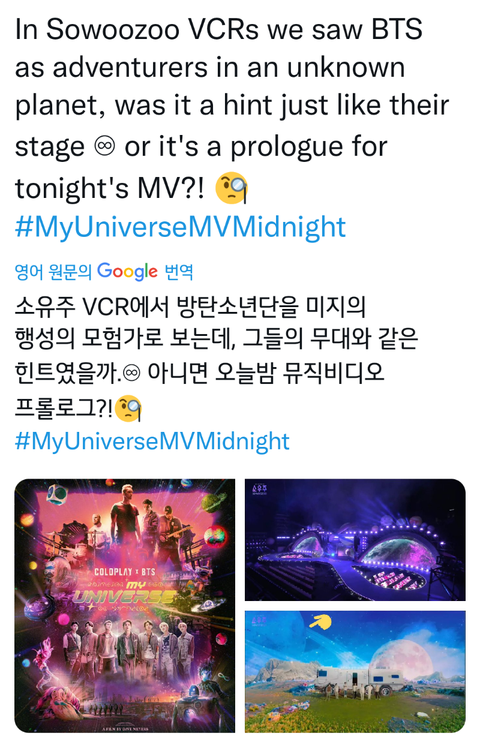The height and width of the screenshot is (739, 480).
Task: Click the Korean translated tweet text
Action: pyautogui.click(x=216, y=357)
